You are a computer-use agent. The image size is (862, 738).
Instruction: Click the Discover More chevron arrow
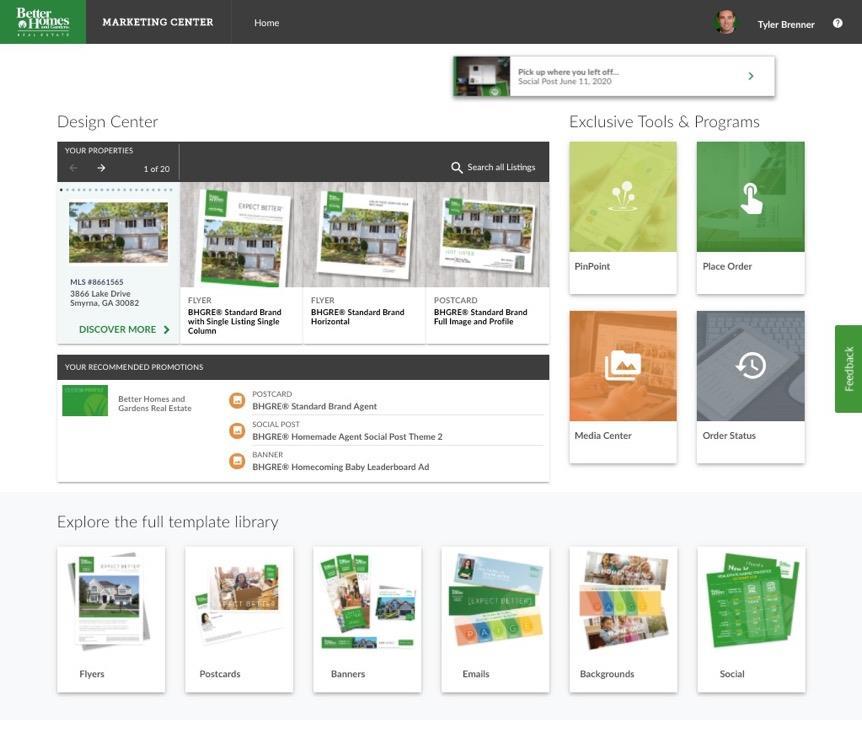click(x=167, y=329)
